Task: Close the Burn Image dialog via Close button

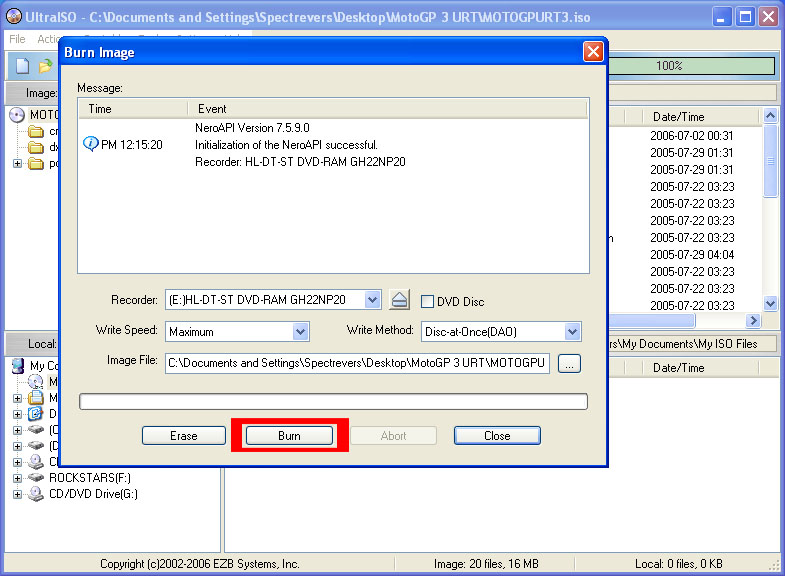Action: (x=497, y=435)
